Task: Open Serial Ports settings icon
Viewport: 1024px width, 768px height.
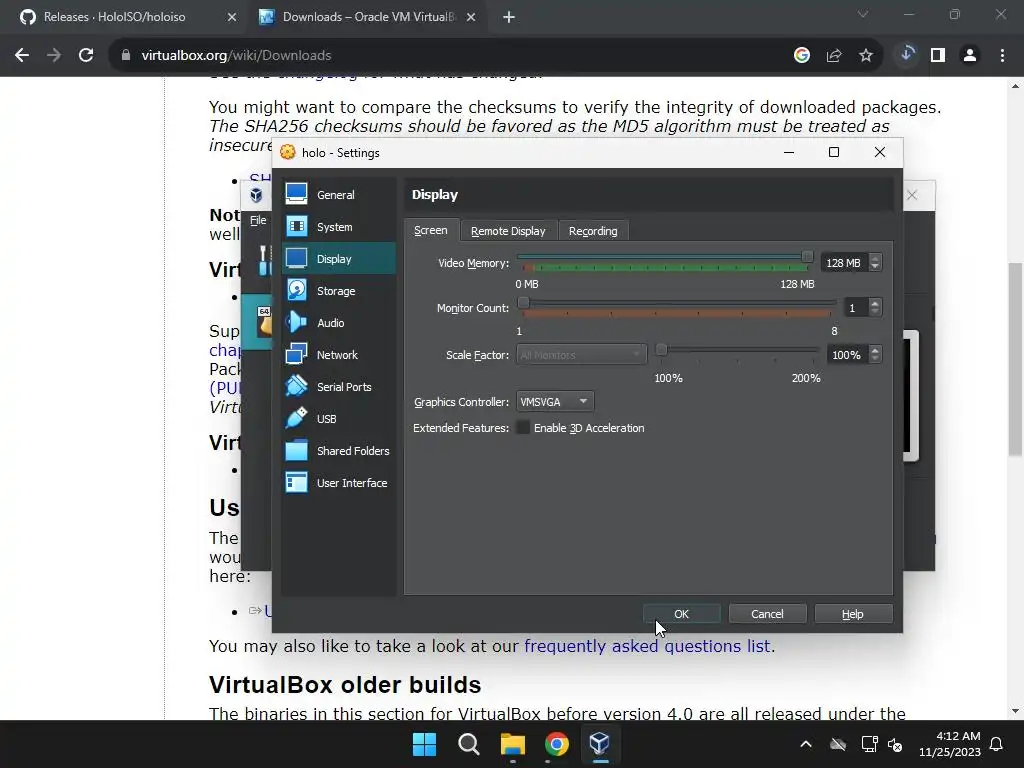Action: (296, 386)
